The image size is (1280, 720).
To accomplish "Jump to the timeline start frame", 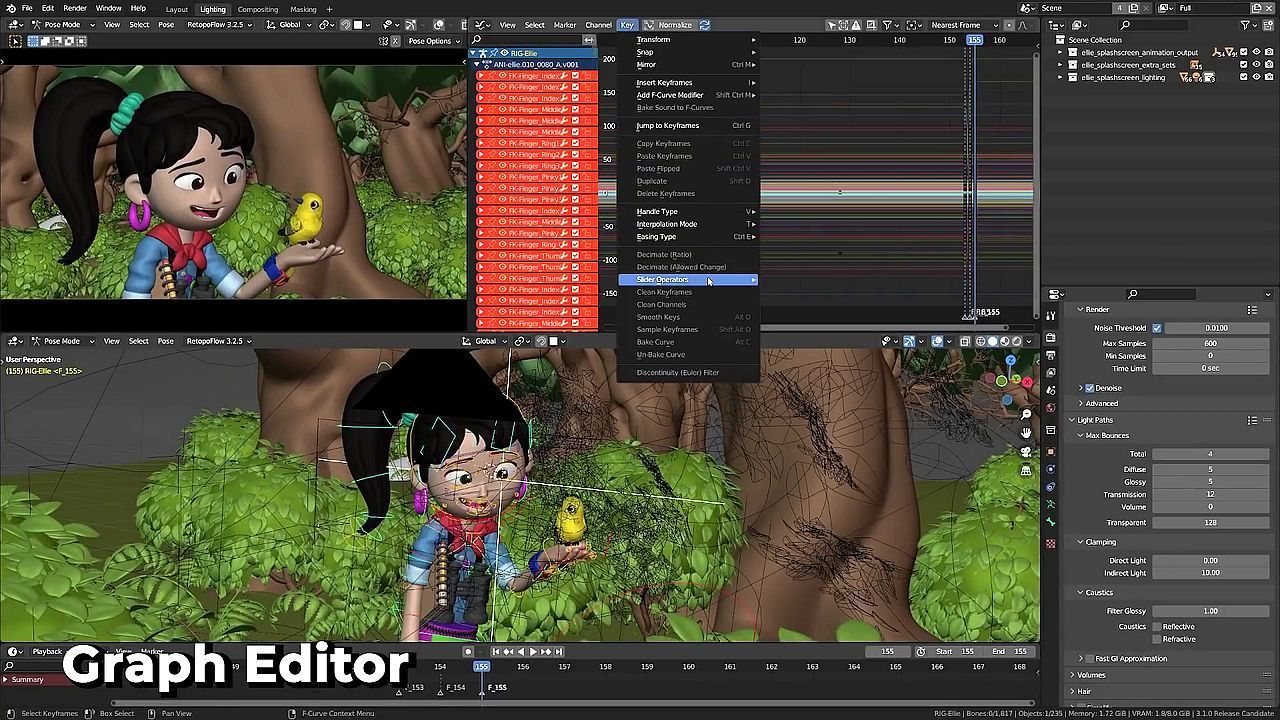I will point(496,651).
